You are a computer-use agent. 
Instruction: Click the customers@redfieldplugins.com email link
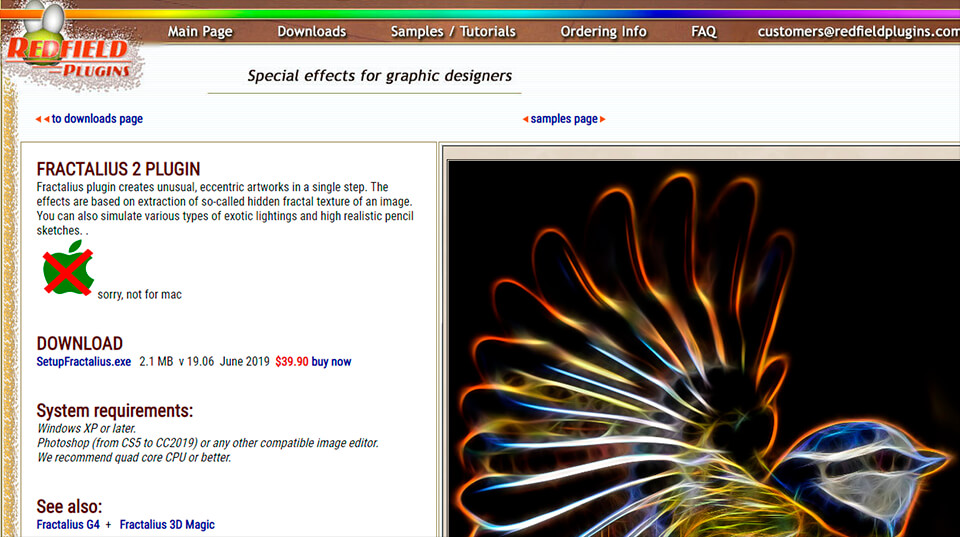(858, 32)
